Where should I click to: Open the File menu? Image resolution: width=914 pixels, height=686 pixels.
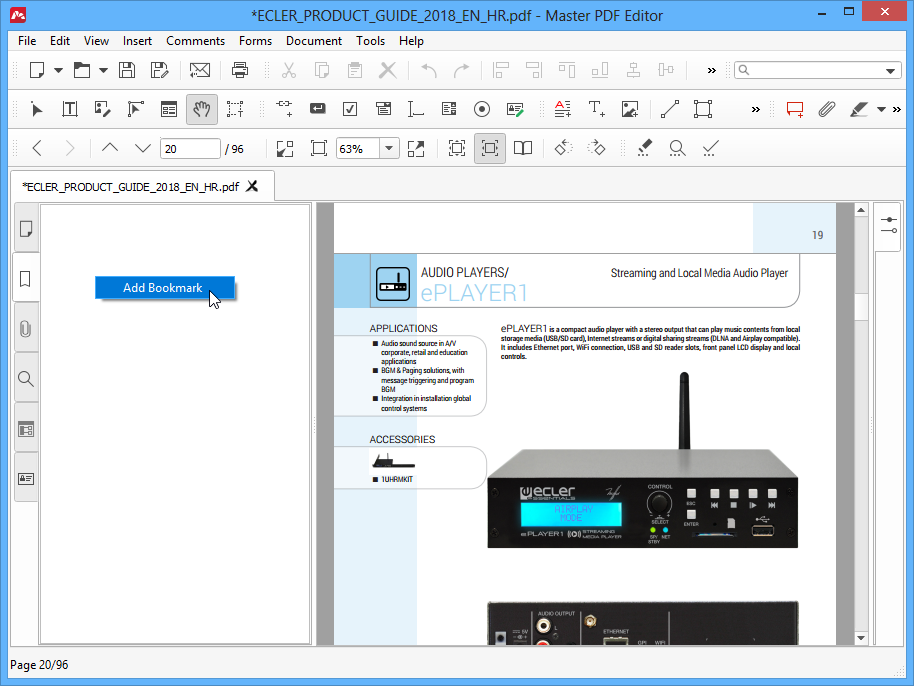click(x=27, y=41)
